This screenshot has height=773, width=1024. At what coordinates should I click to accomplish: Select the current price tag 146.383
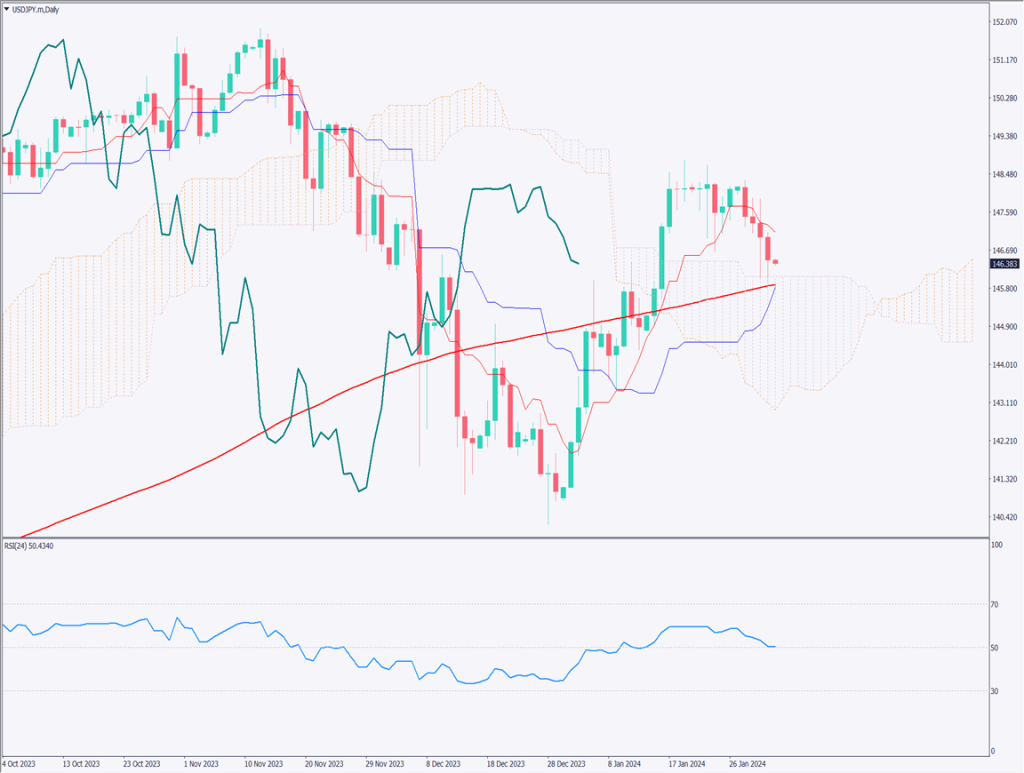pyautogui.click(x=1003, y=264)
